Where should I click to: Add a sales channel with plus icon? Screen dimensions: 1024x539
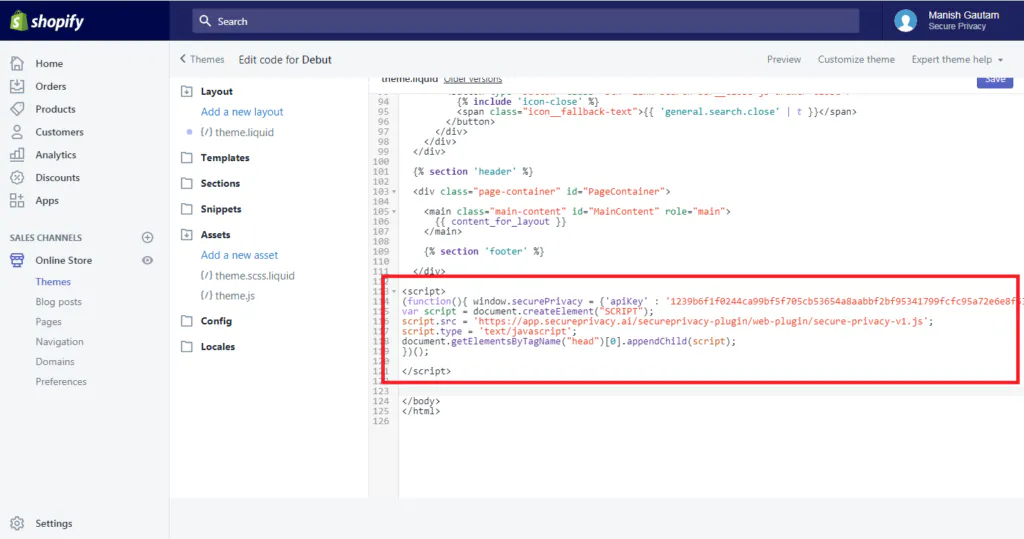[148, 237]
